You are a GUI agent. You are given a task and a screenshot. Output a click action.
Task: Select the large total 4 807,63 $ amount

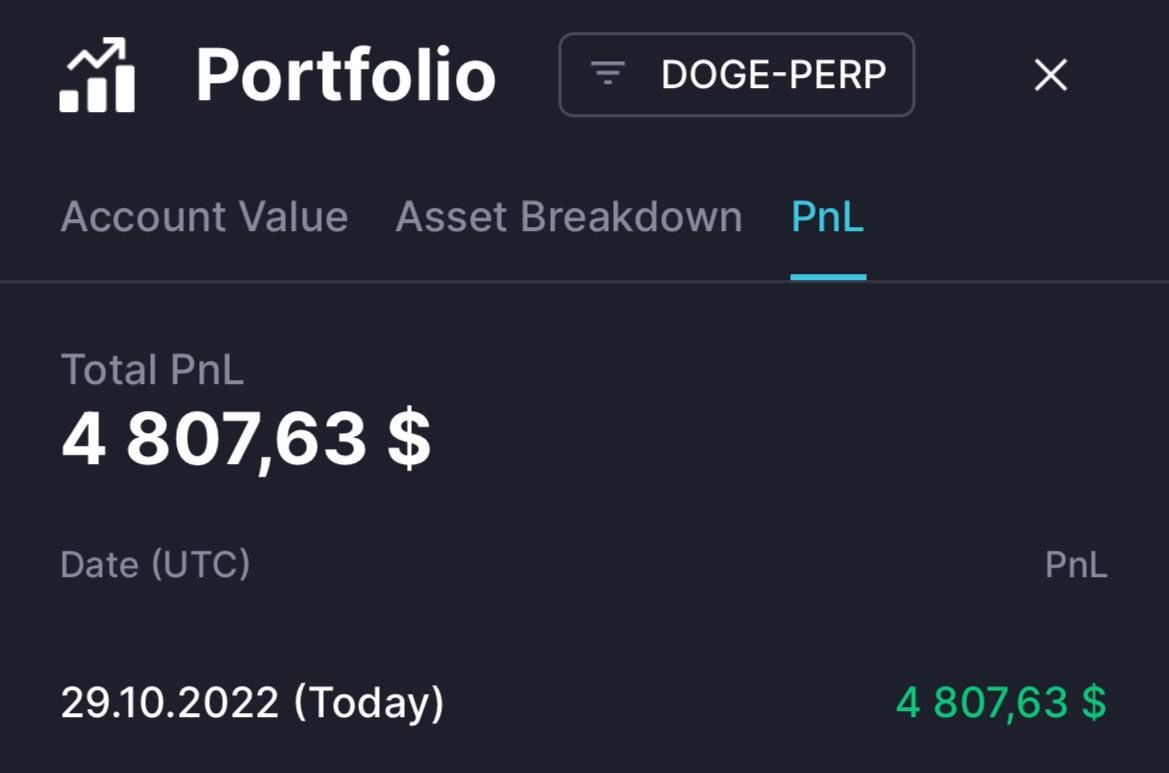point(246,439)
